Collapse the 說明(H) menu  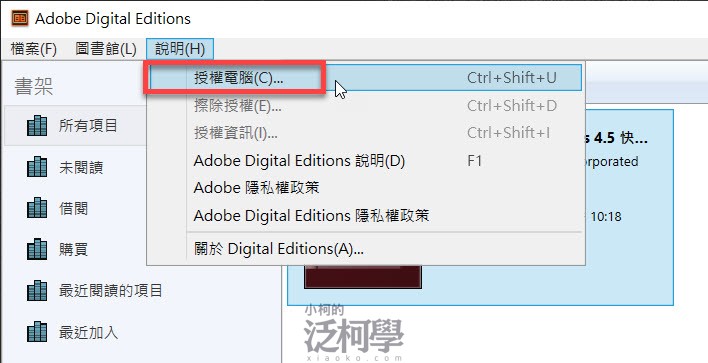click(x=180, y=48)
